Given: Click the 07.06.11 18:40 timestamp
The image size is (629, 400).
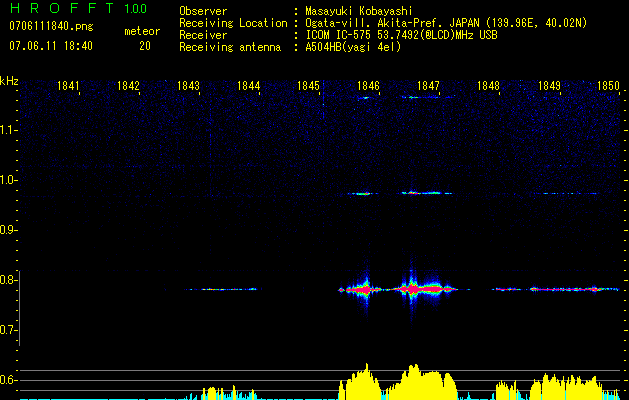Looking at the screenshot, I should (50, 46).
